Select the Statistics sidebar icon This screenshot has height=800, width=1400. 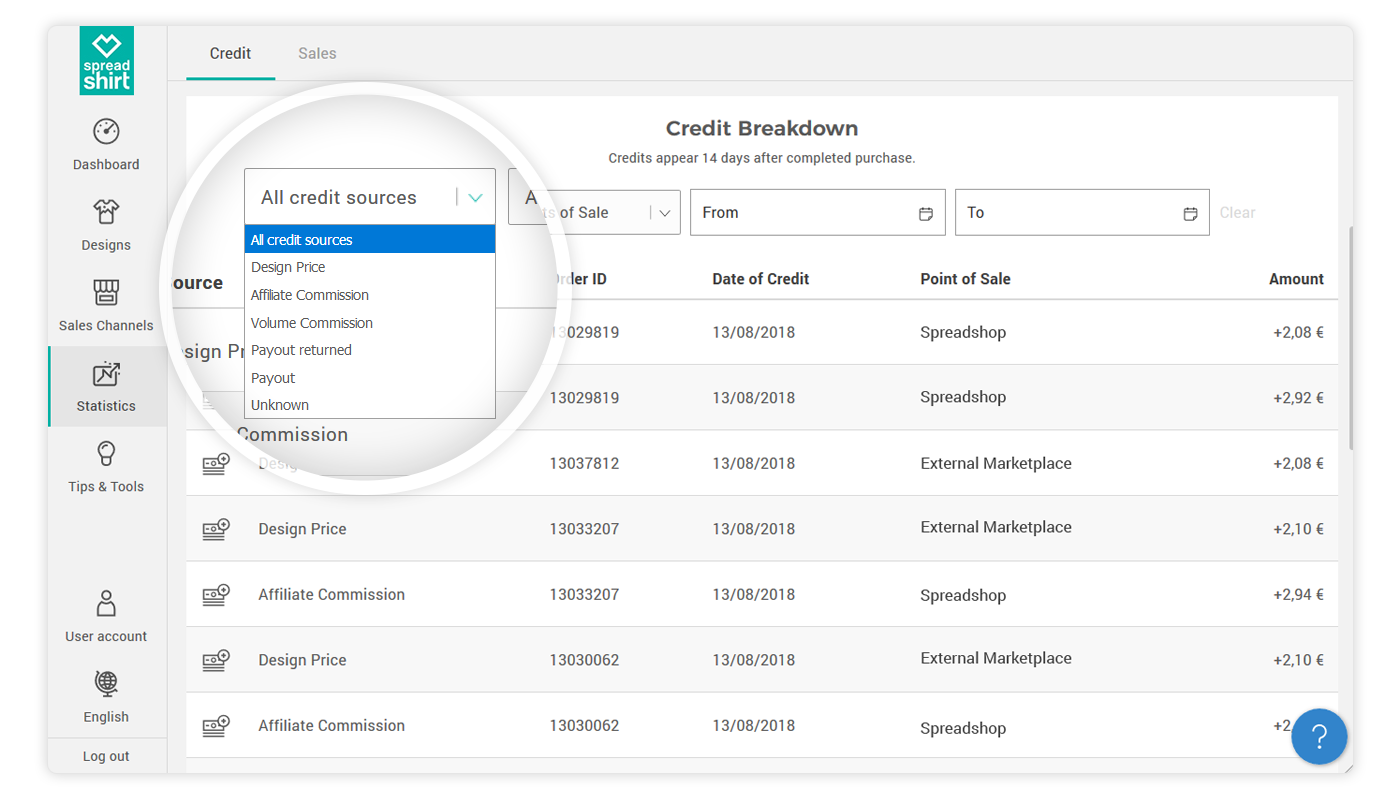[x=106, y=375]
